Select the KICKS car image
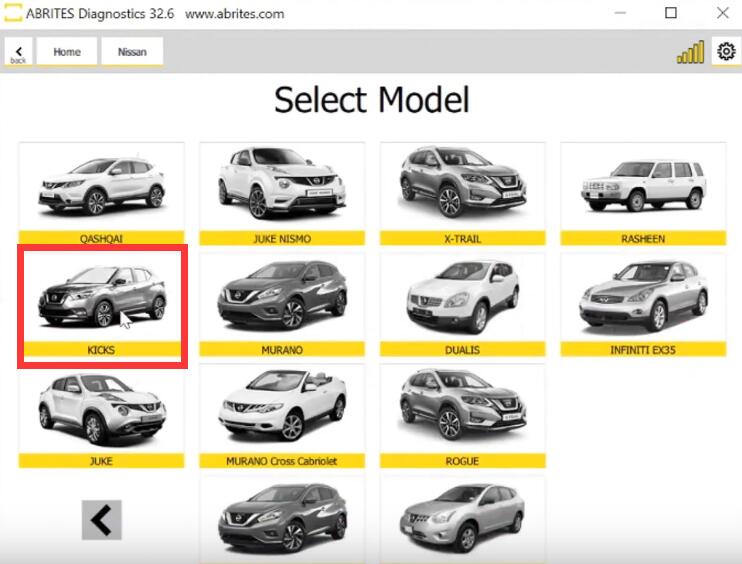The image size is (742, 564). tap(101, 297)
